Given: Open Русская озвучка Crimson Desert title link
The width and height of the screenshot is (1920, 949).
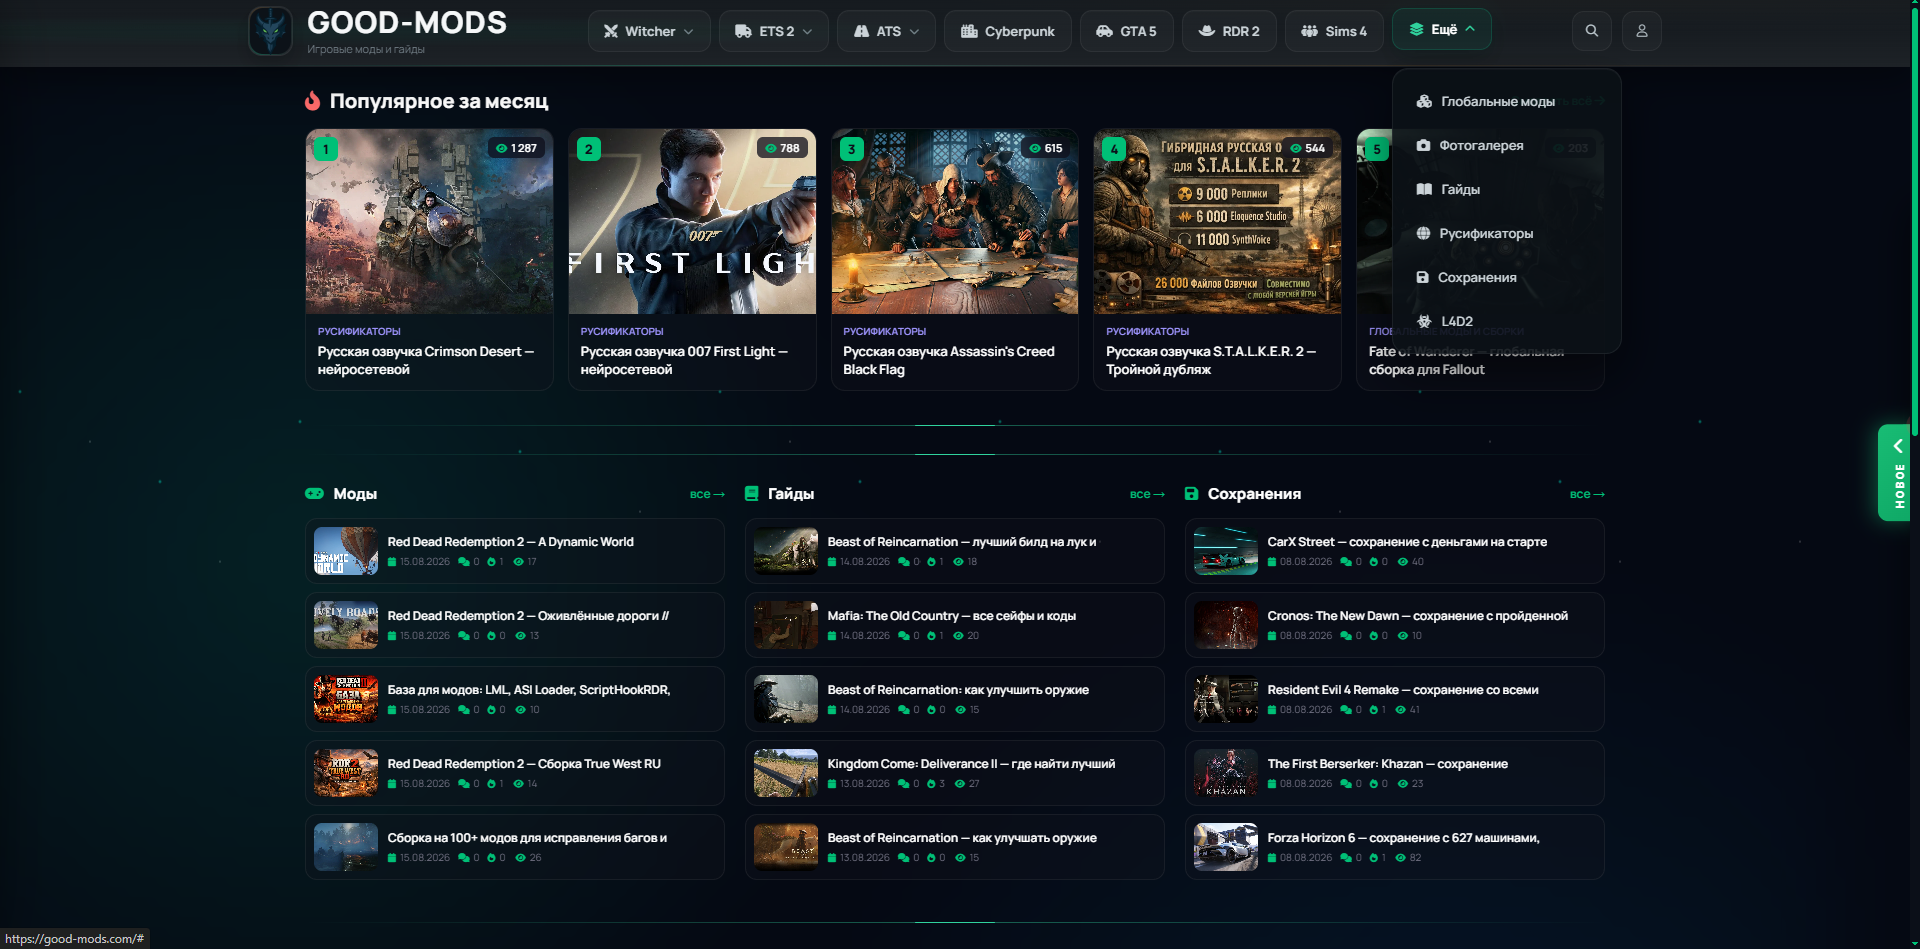Looking at the screenshot, I should (x=426, y=360).
